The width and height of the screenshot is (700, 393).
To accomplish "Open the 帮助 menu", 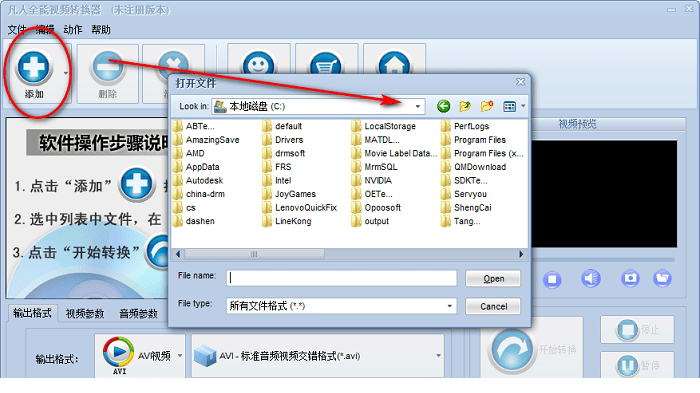I will pyautogui.click(x=101, y=30).
